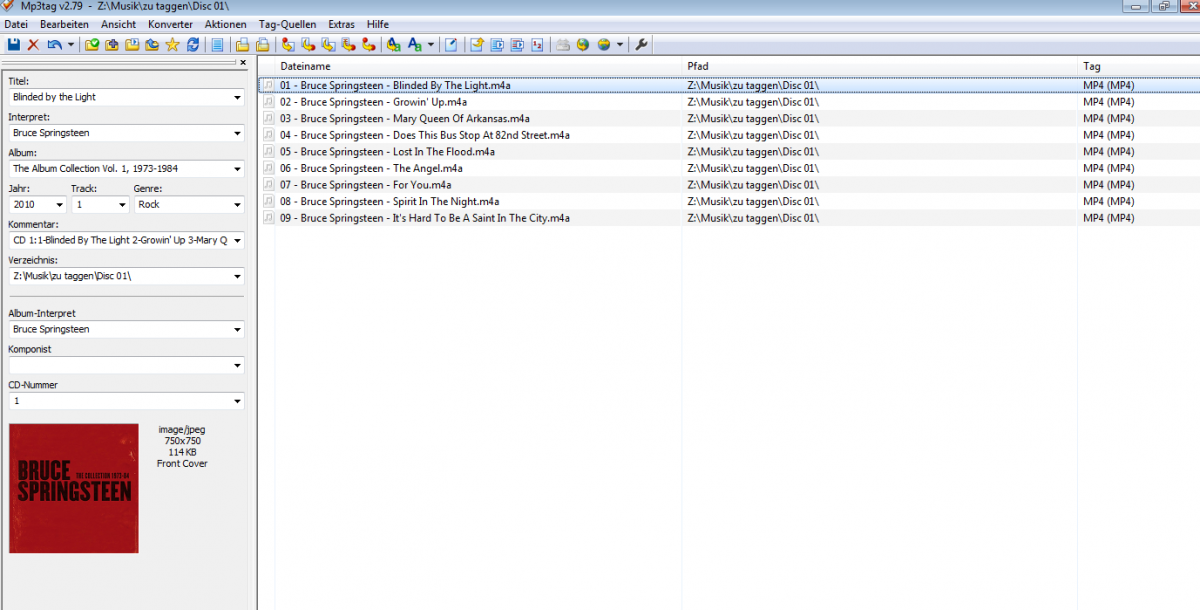Select file 05 - Lost In The Flood.m4a
The height and width of the screenshot is (610, 1200).
[x=387, y=152]
